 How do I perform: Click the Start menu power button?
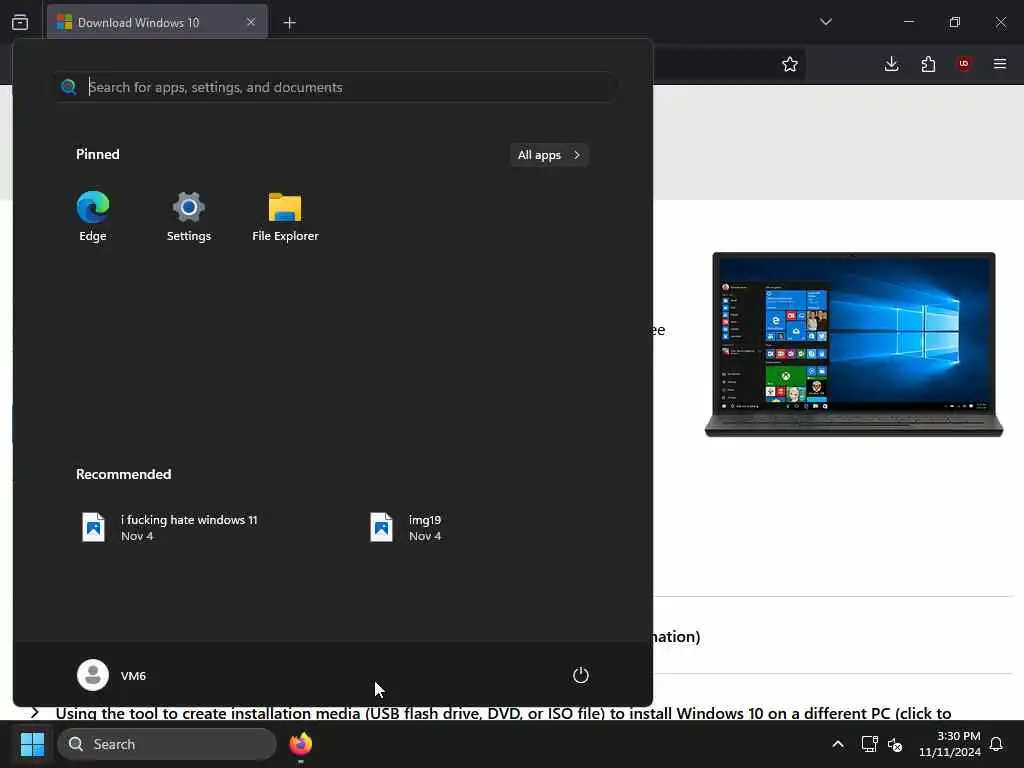click(x=581, y=675)
